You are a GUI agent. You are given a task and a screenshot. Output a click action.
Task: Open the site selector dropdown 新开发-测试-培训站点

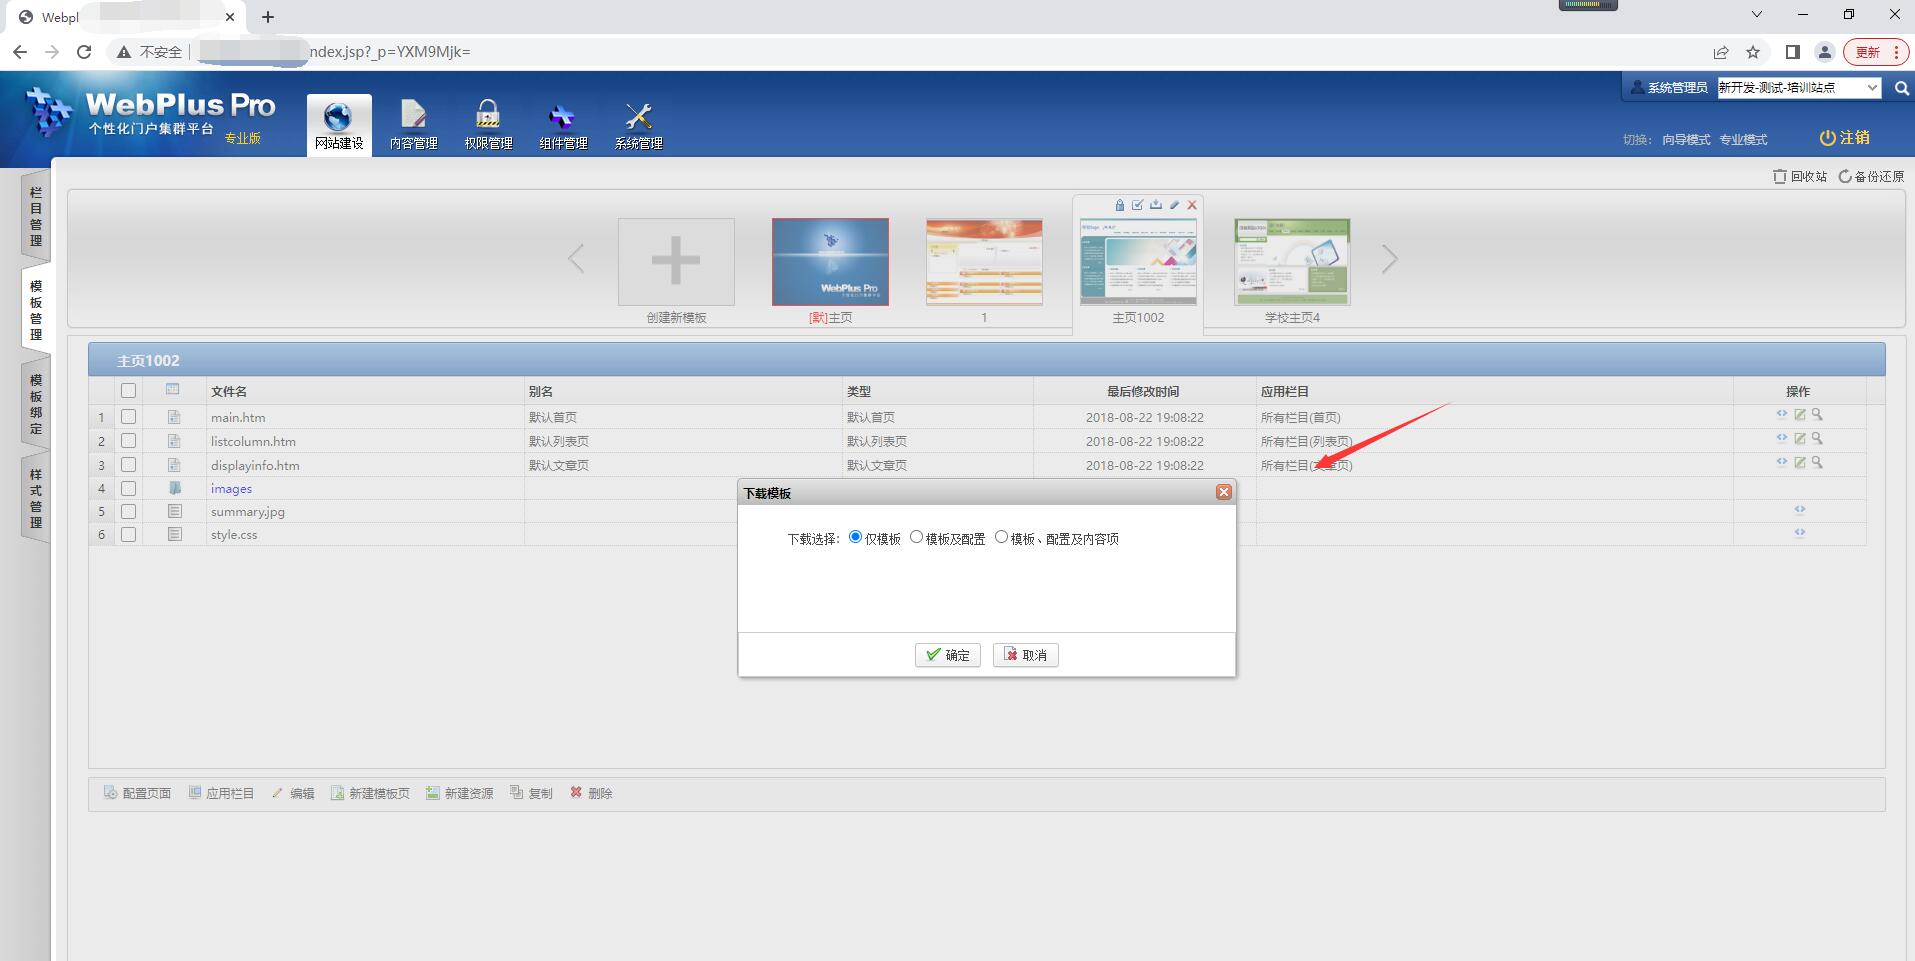pyautogui.click(x=1798, y=88)
